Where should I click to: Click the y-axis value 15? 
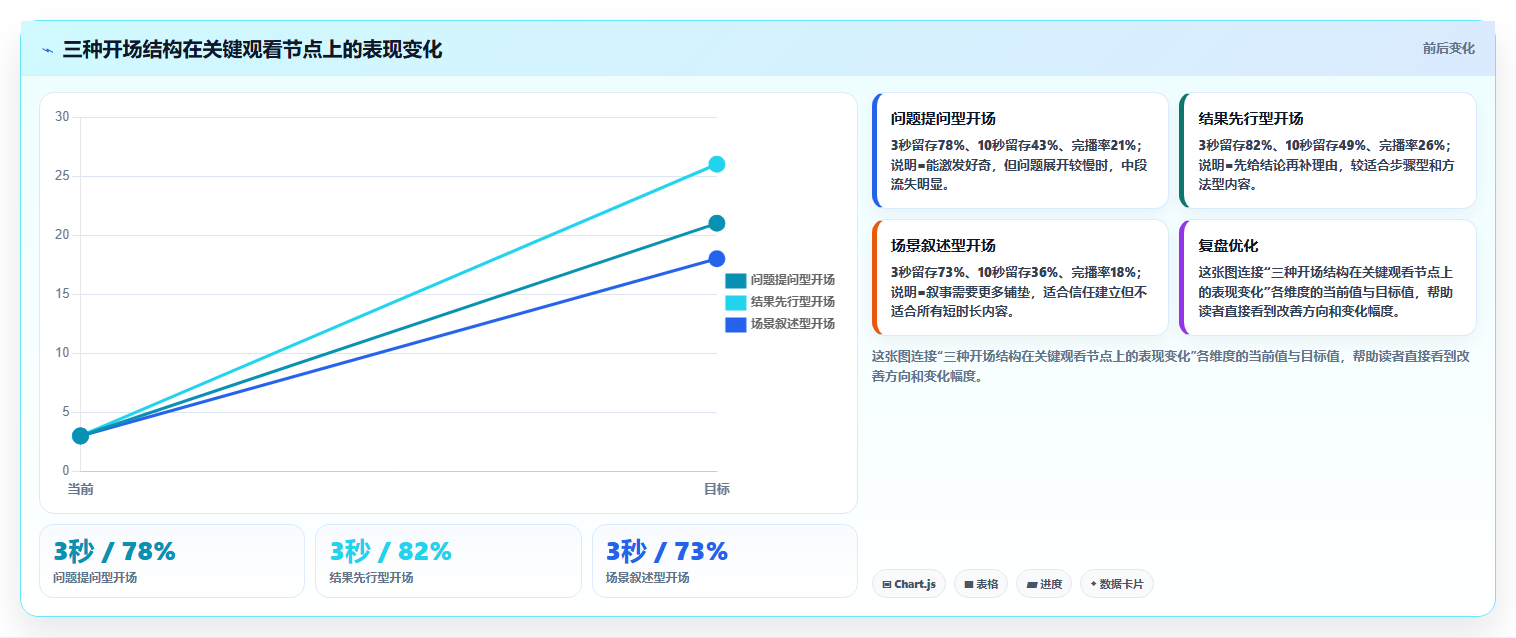click(x=62, y=294)
